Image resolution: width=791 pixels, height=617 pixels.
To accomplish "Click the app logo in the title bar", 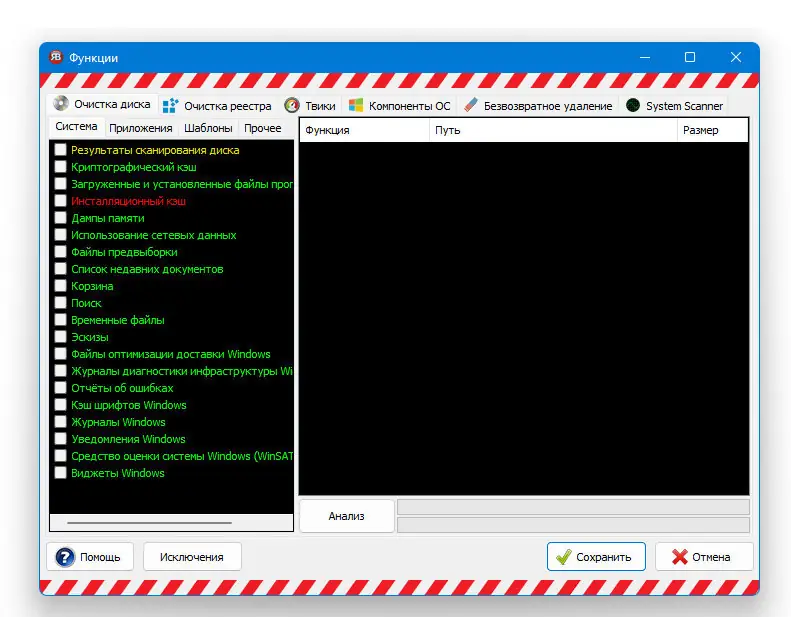I will click(55, 57).
